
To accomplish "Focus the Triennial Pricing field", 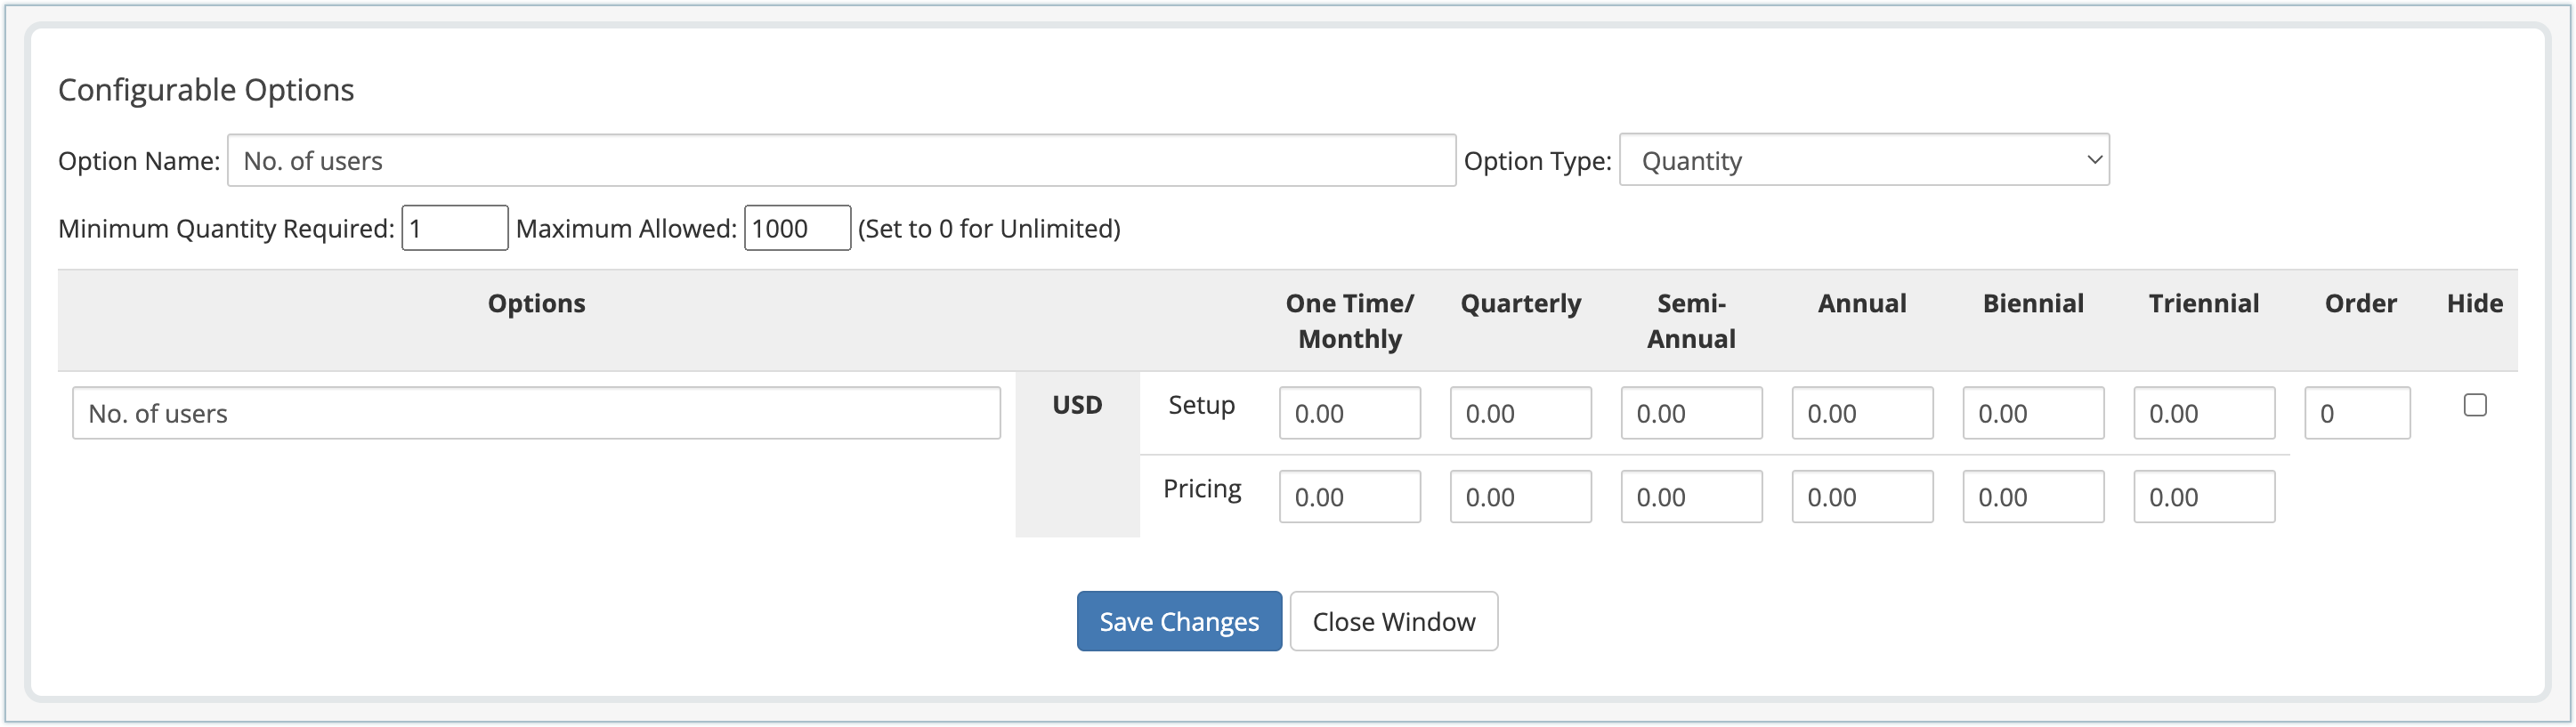I will 2204,497.
